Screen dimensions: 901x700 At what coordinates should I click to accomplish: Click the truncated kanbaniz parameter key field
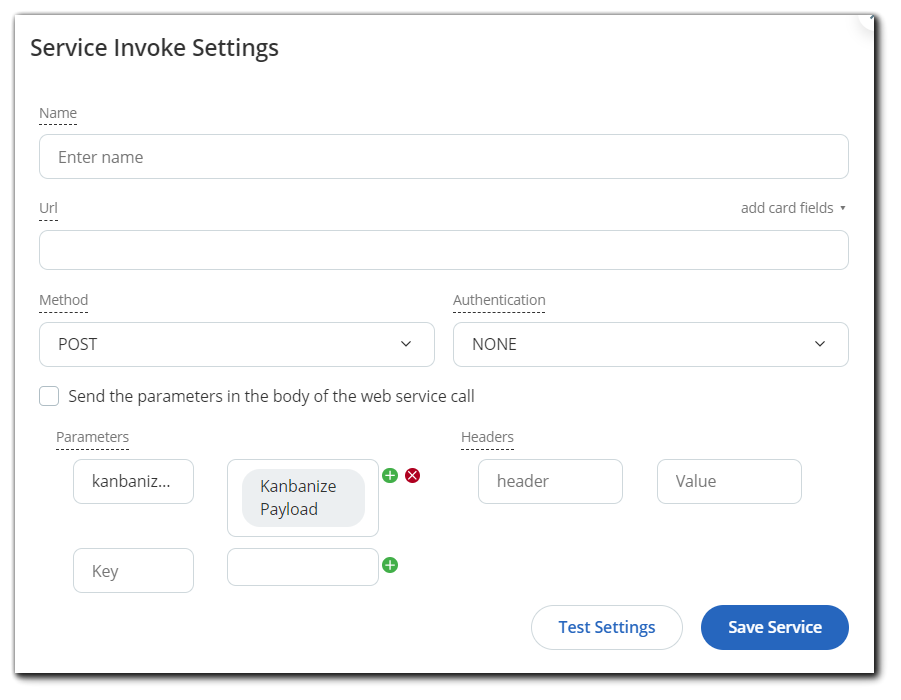(x=133, y=481)
